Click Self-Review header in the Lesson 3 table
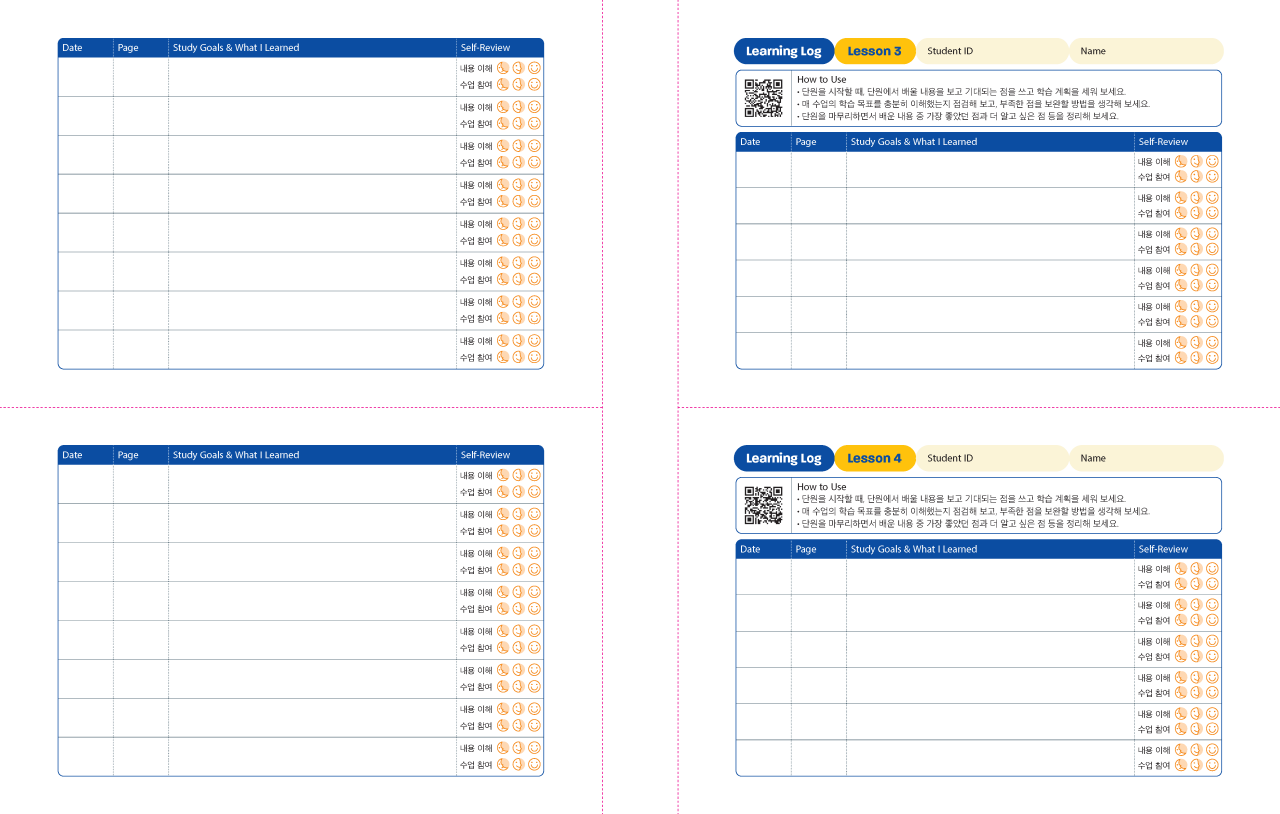Image resolution: width=1280 pixels, height=814 pixels. [1163, 142]
